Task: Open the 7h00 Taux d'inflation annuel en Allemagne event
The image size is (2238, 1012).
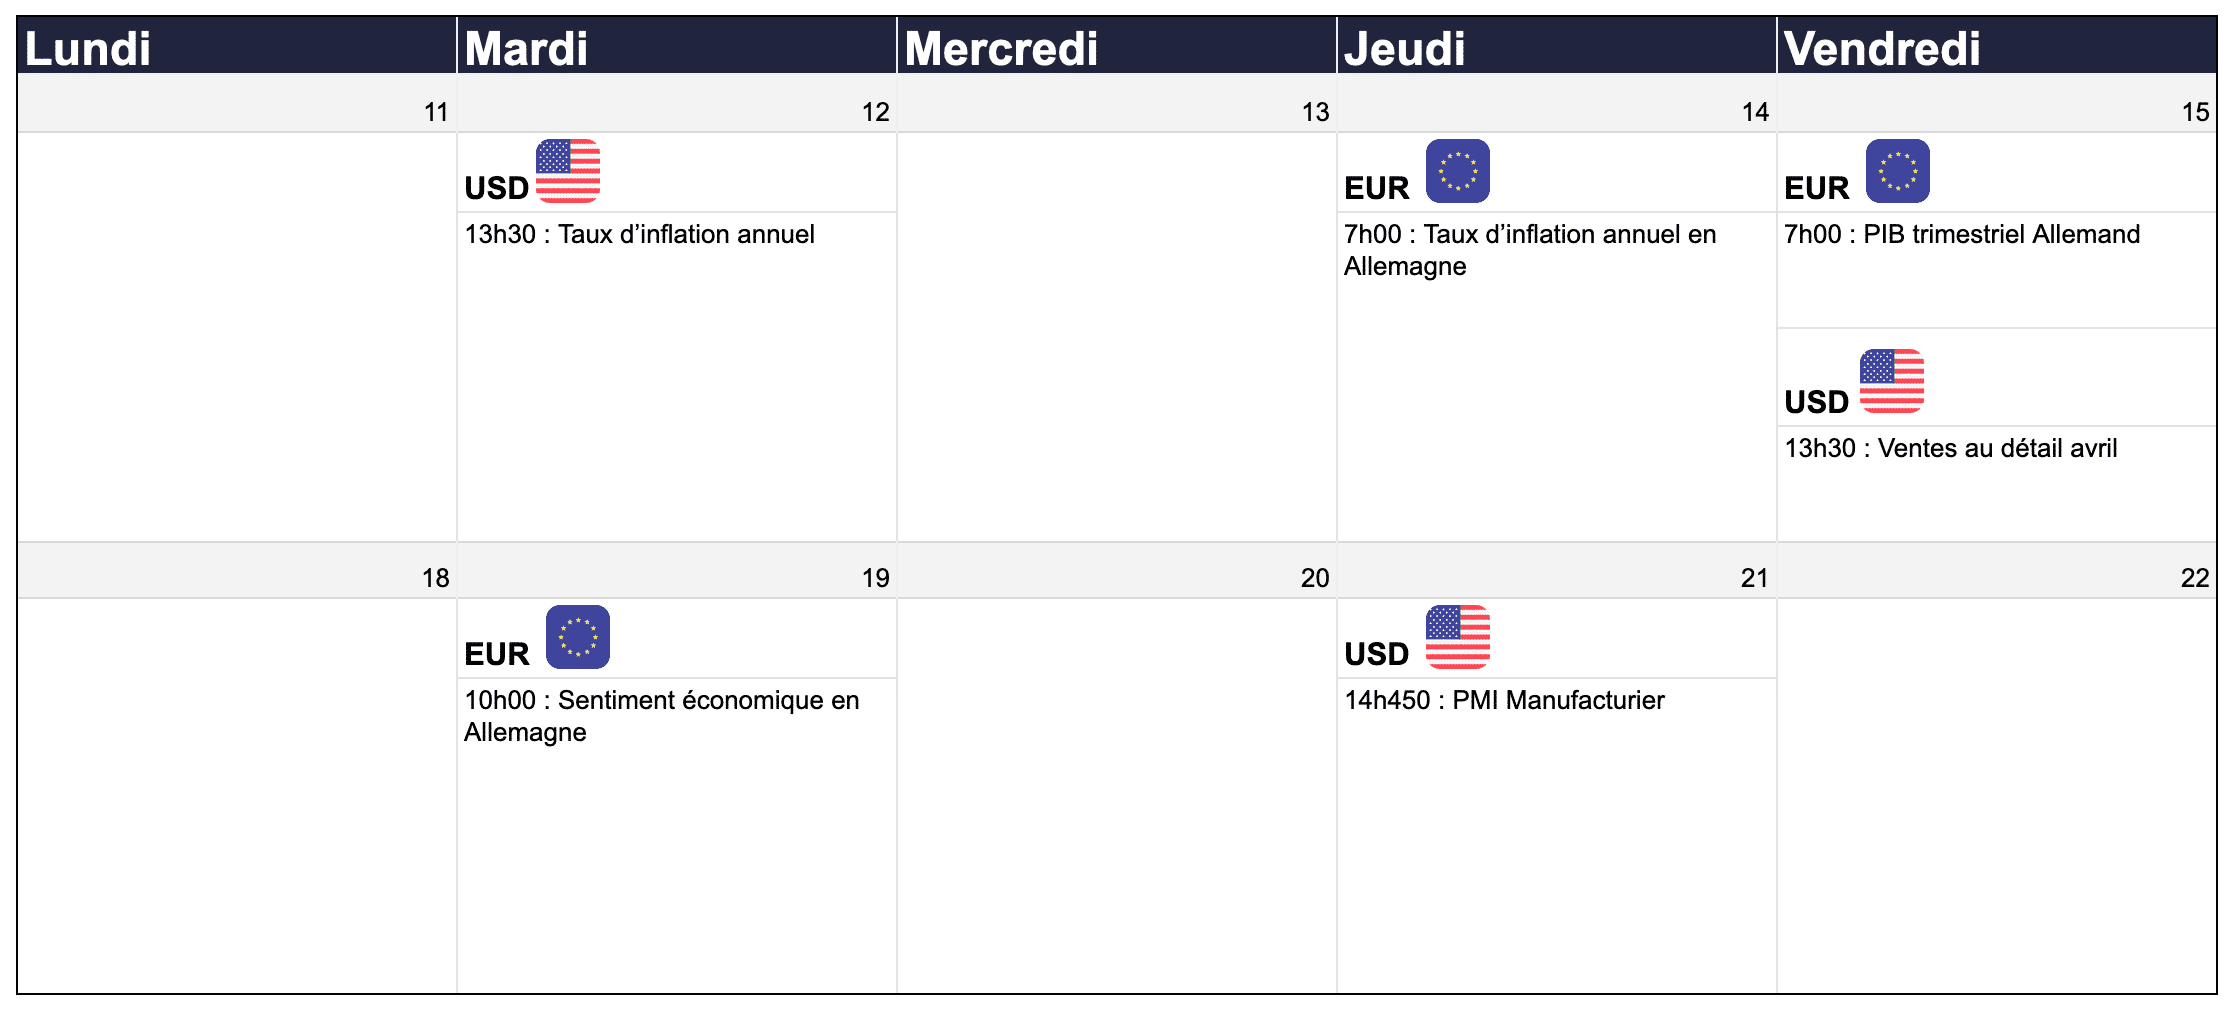Action: [x=1530, y=250]
